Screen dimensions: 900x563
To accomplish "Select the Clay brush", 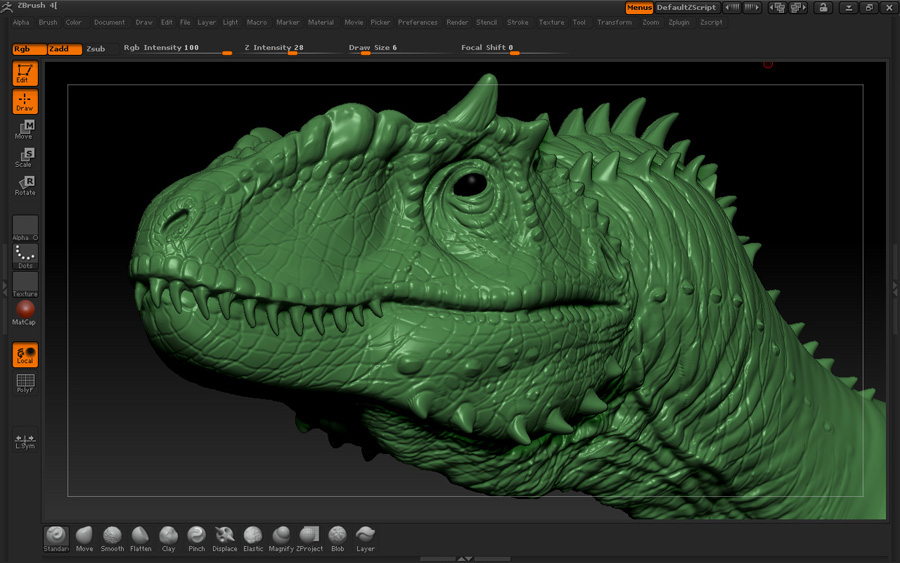I will coord(169,536).
